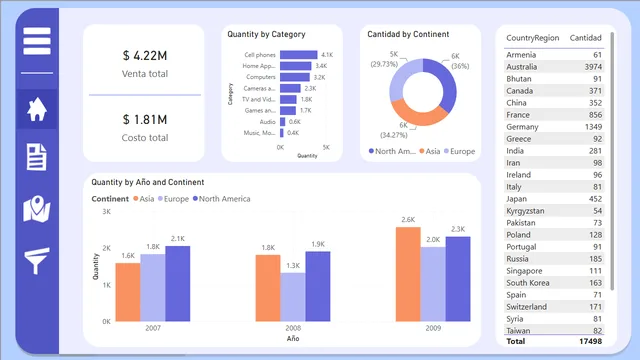Click Europe legend item in yearly chart
The width and height of the screenshot is (640, 360).
[x=173, y=199]
